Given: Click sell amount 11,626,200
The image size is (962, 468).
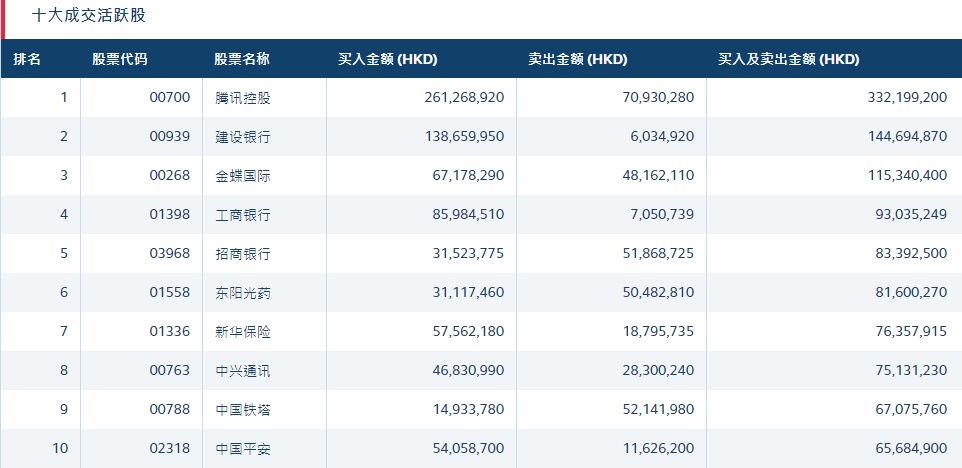Looking at the screenshot, I should click(x=658, y=448).
